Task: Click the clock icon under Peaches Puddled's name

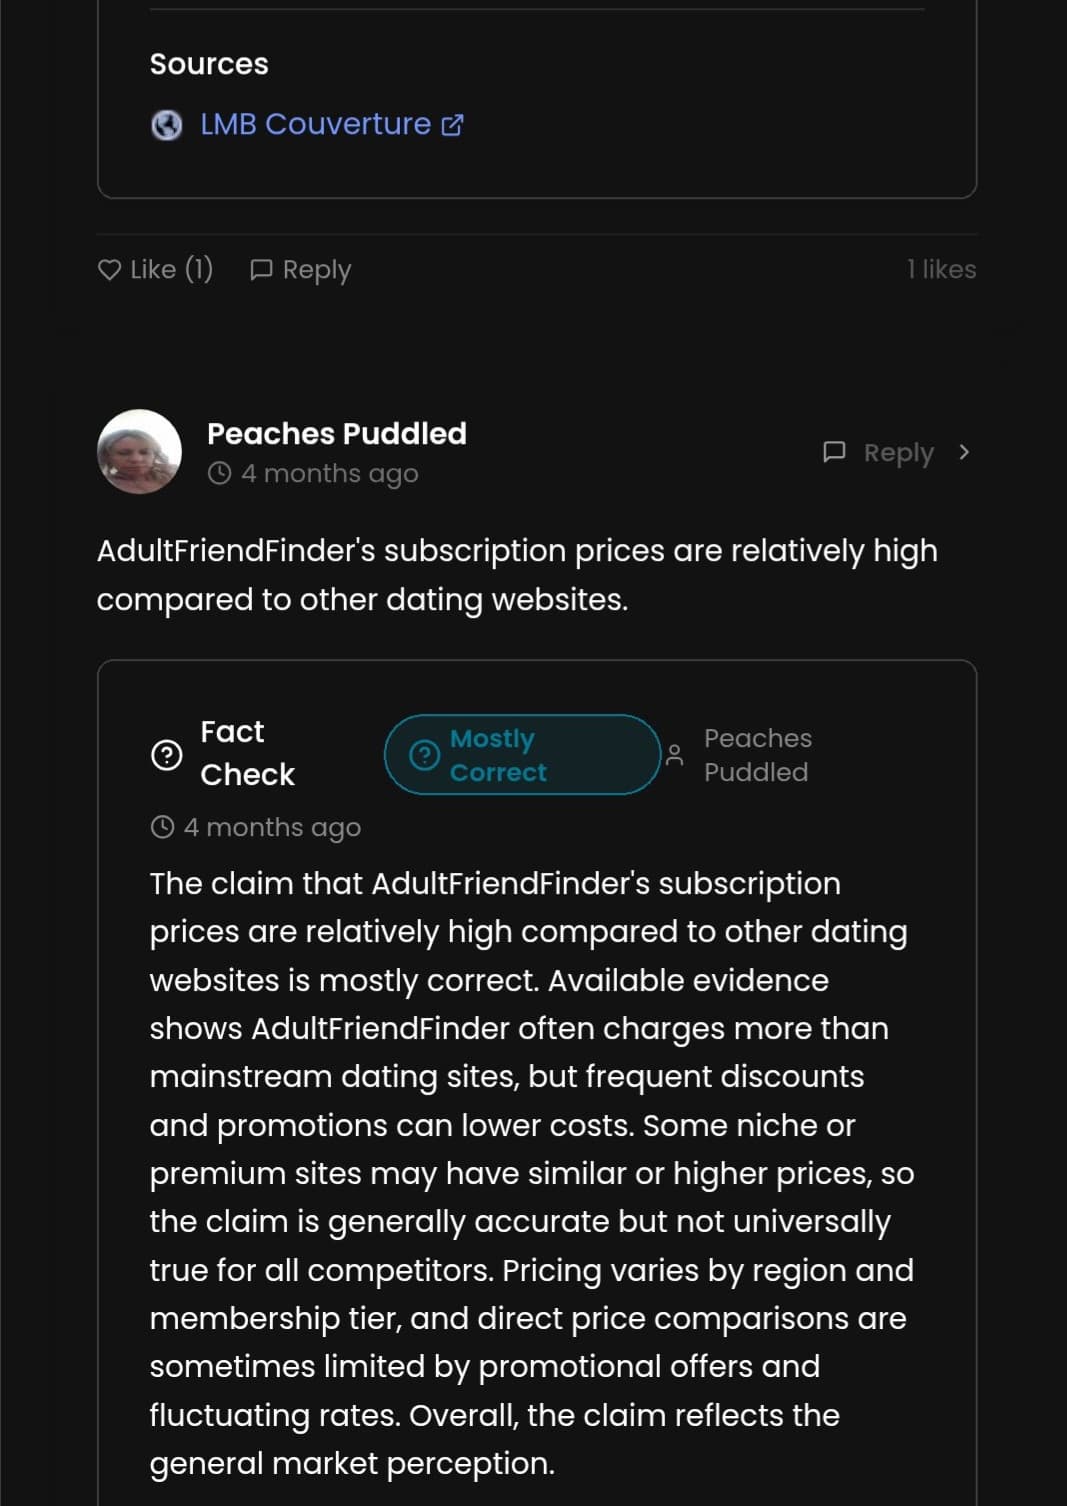Action: click(x=219, y=473)
